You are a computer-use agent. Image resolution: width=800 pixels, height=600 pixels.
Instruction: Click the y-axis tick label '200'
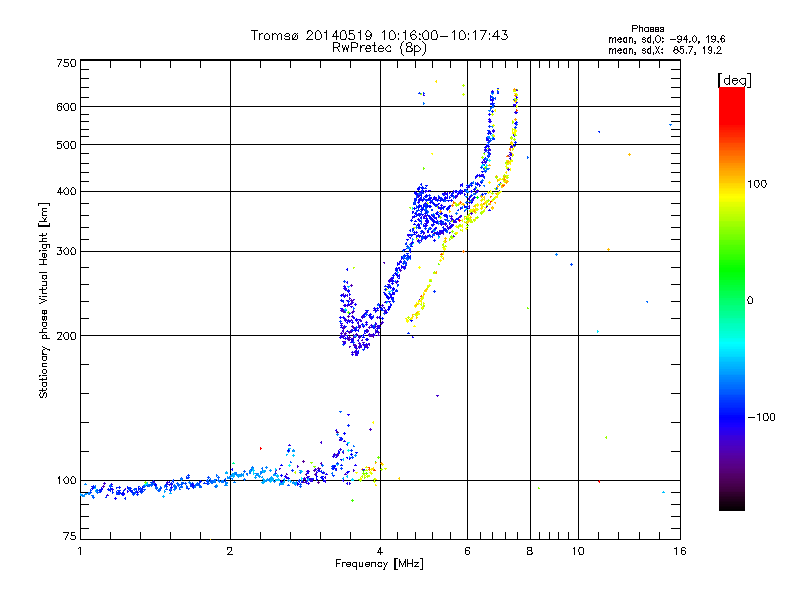66,336
